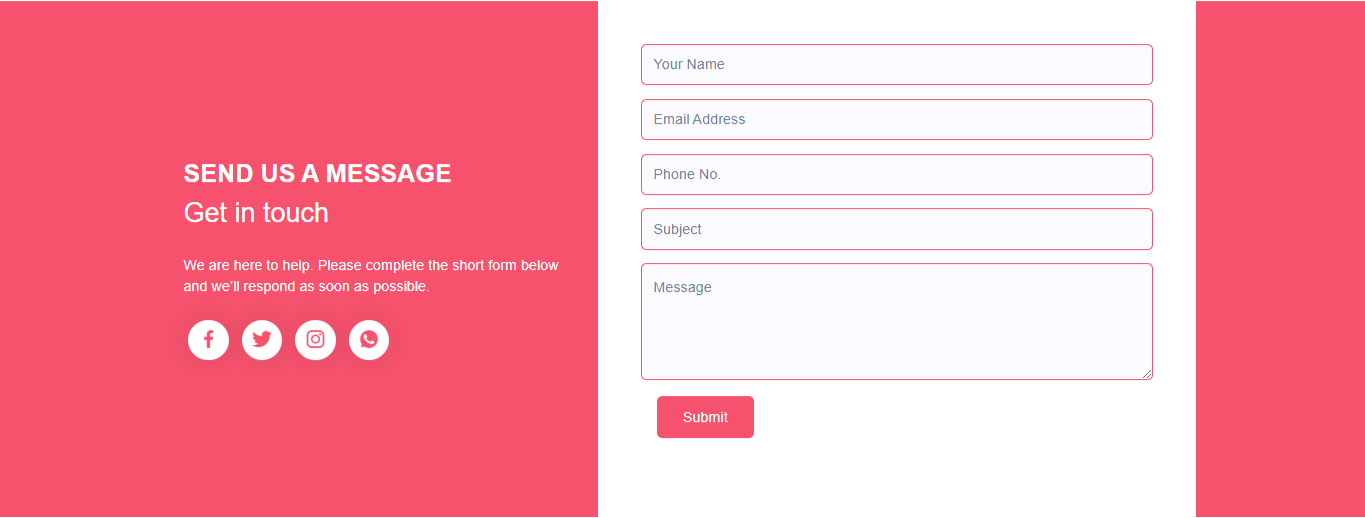Image resolution: width=1365 pixels, height=518 pixels.
Task: Click the Message box resize handle
Action: pyautogui.click(x=1147, y=374)
